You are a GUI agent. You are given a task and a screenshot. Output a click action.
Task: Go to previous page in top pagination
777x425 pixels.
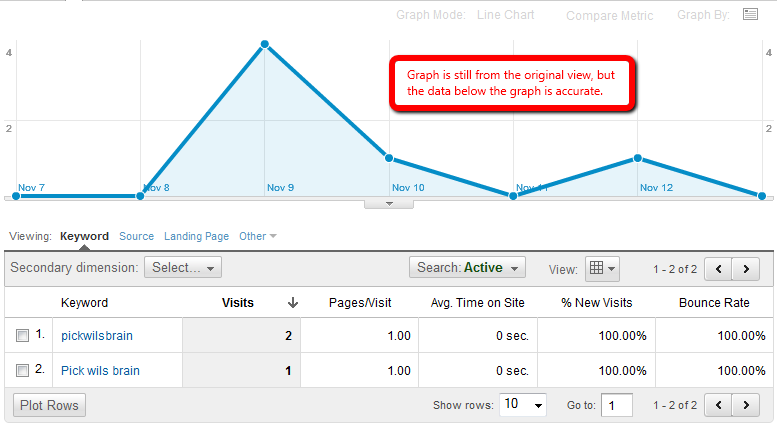click(718, 268)
